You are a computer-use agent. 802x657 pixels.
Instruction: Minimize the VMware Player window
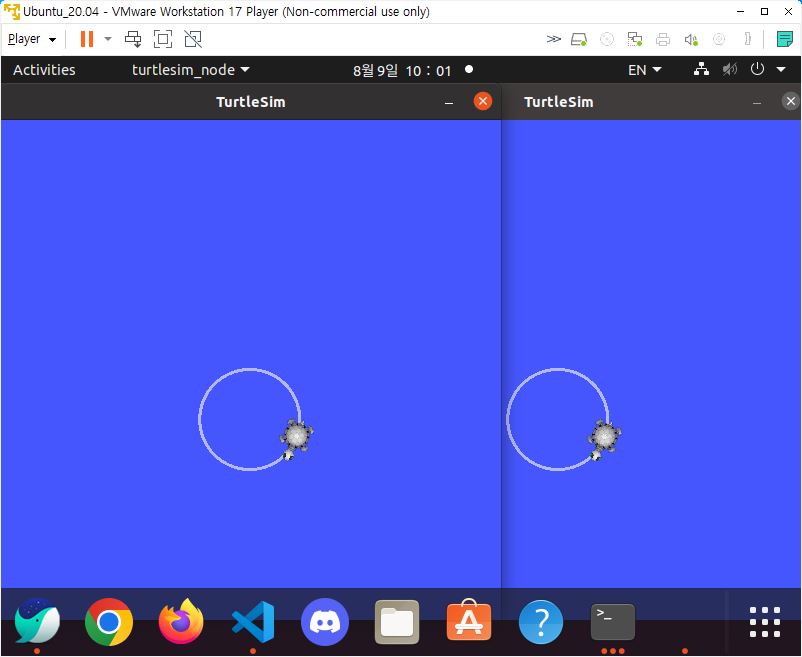tap(740, 12)
